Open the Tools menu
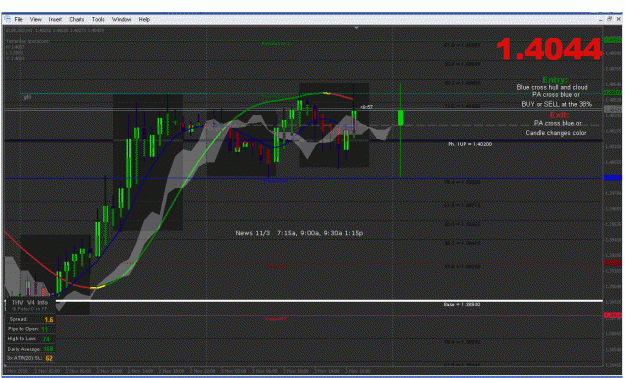This screenshot has height=378, width=625. click(98, 19)
